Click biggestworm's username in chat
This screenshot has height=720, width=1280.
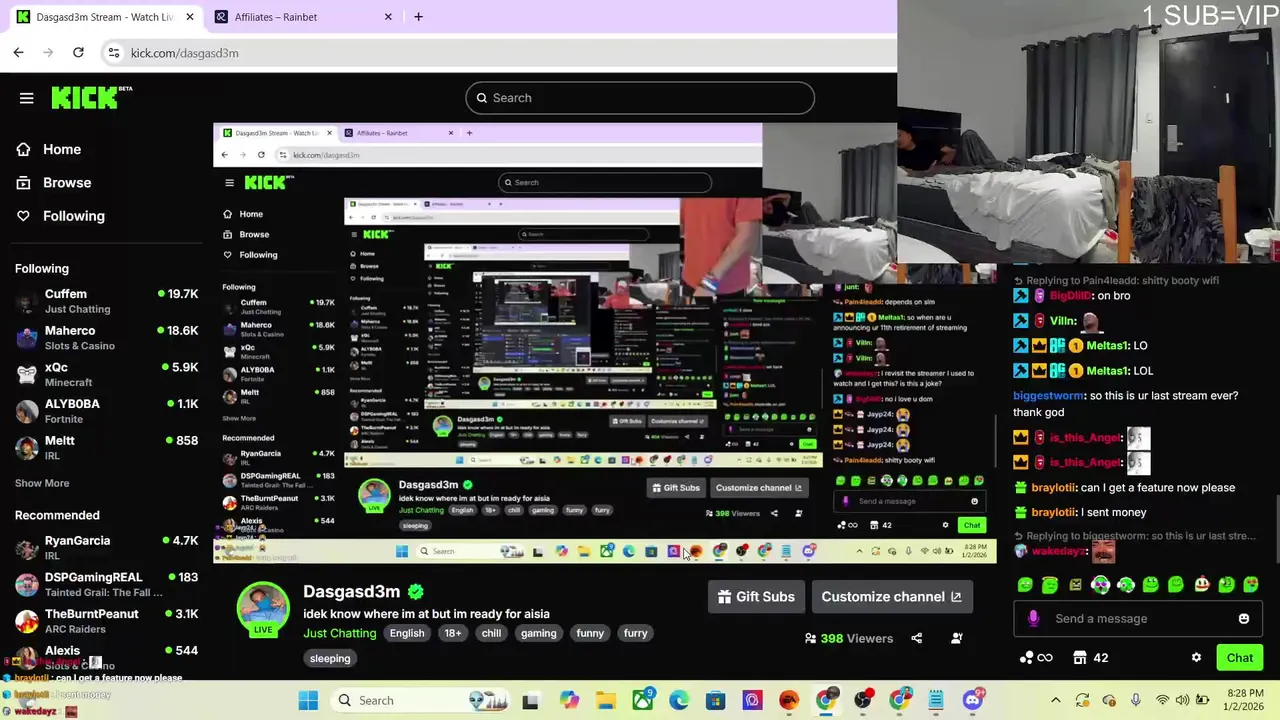click(x=1049, y=396)
